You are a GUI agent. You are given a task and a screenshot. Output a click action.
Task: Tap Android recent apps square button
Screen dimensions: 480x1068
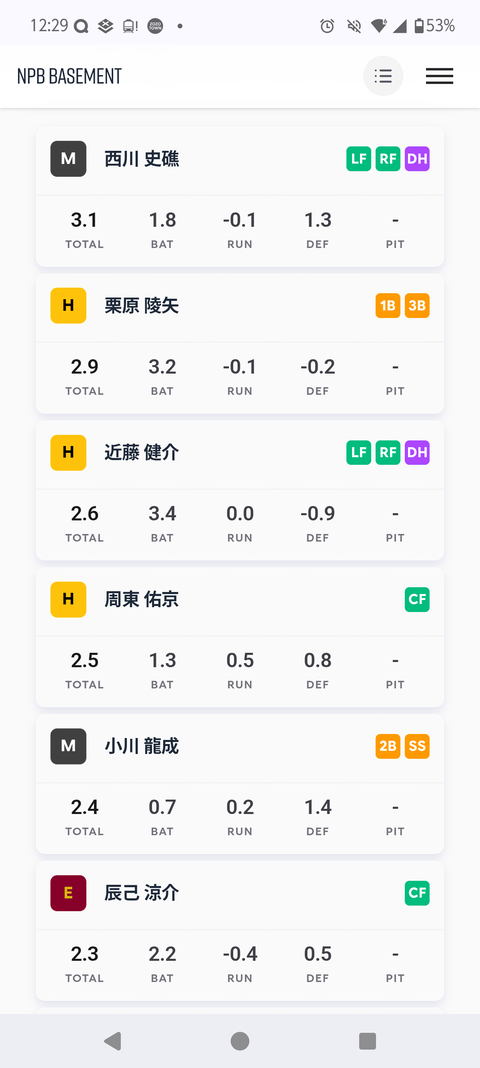(368, 1041)
